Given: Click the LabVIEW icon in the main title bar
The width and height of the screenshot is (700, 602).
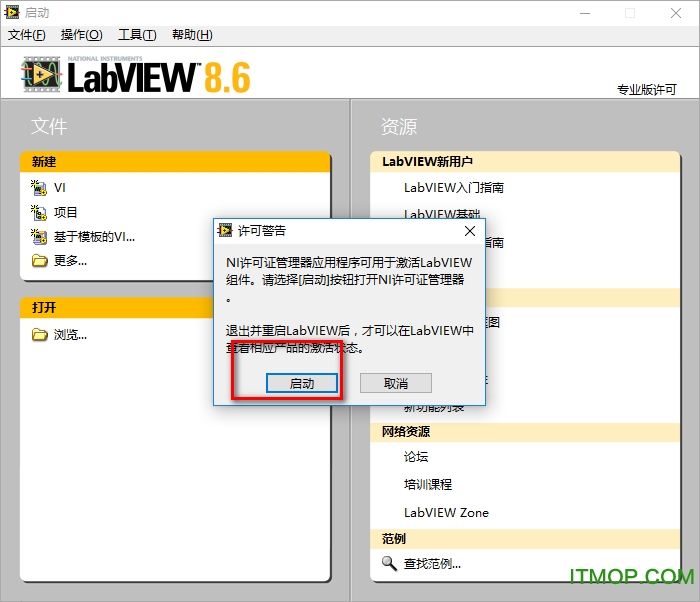Looking at the screenshot, I should pyautogui.click(x=12, y=13).
